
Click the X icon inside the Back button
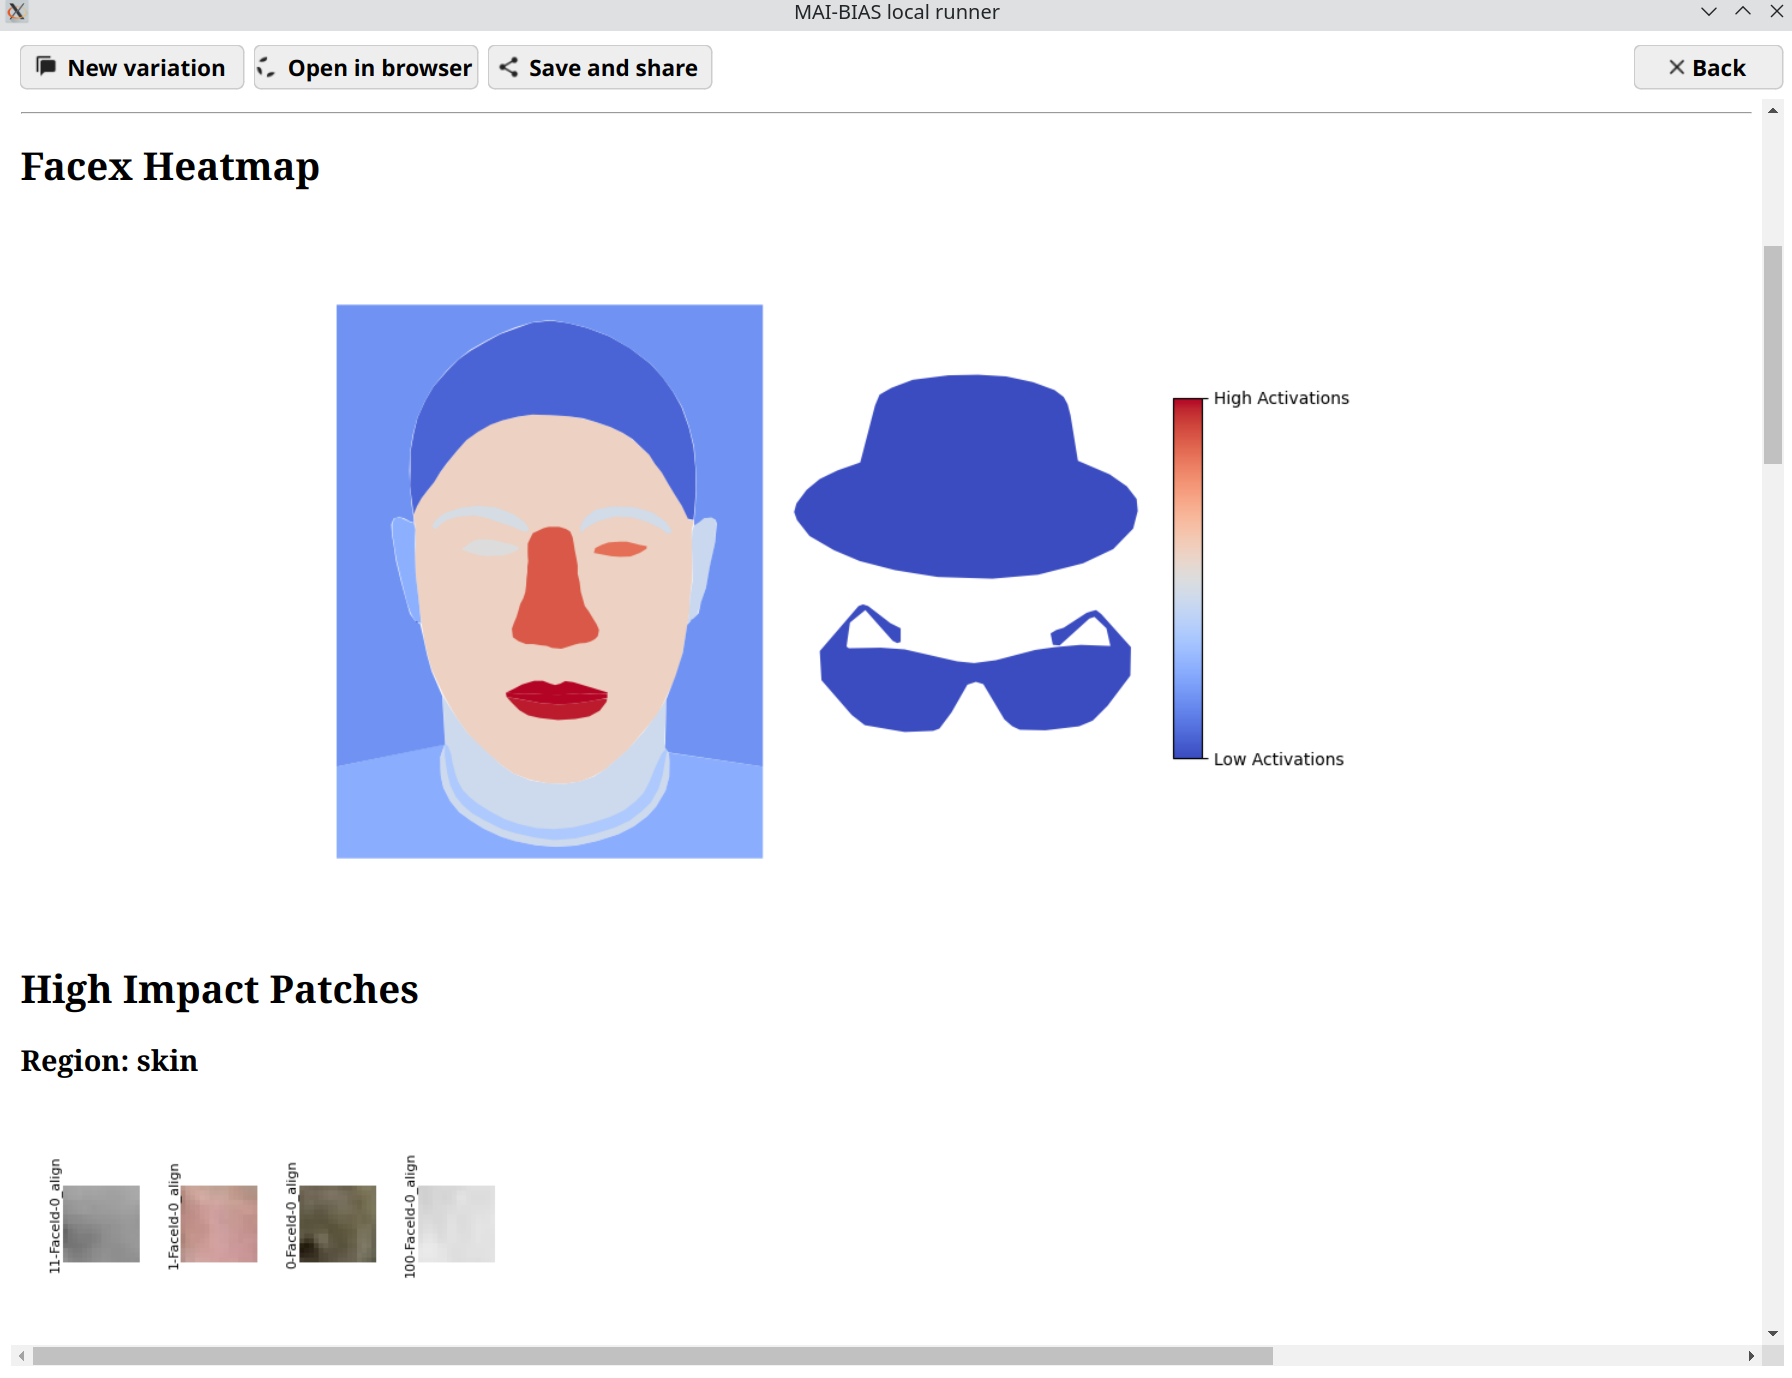point(1676,67)
